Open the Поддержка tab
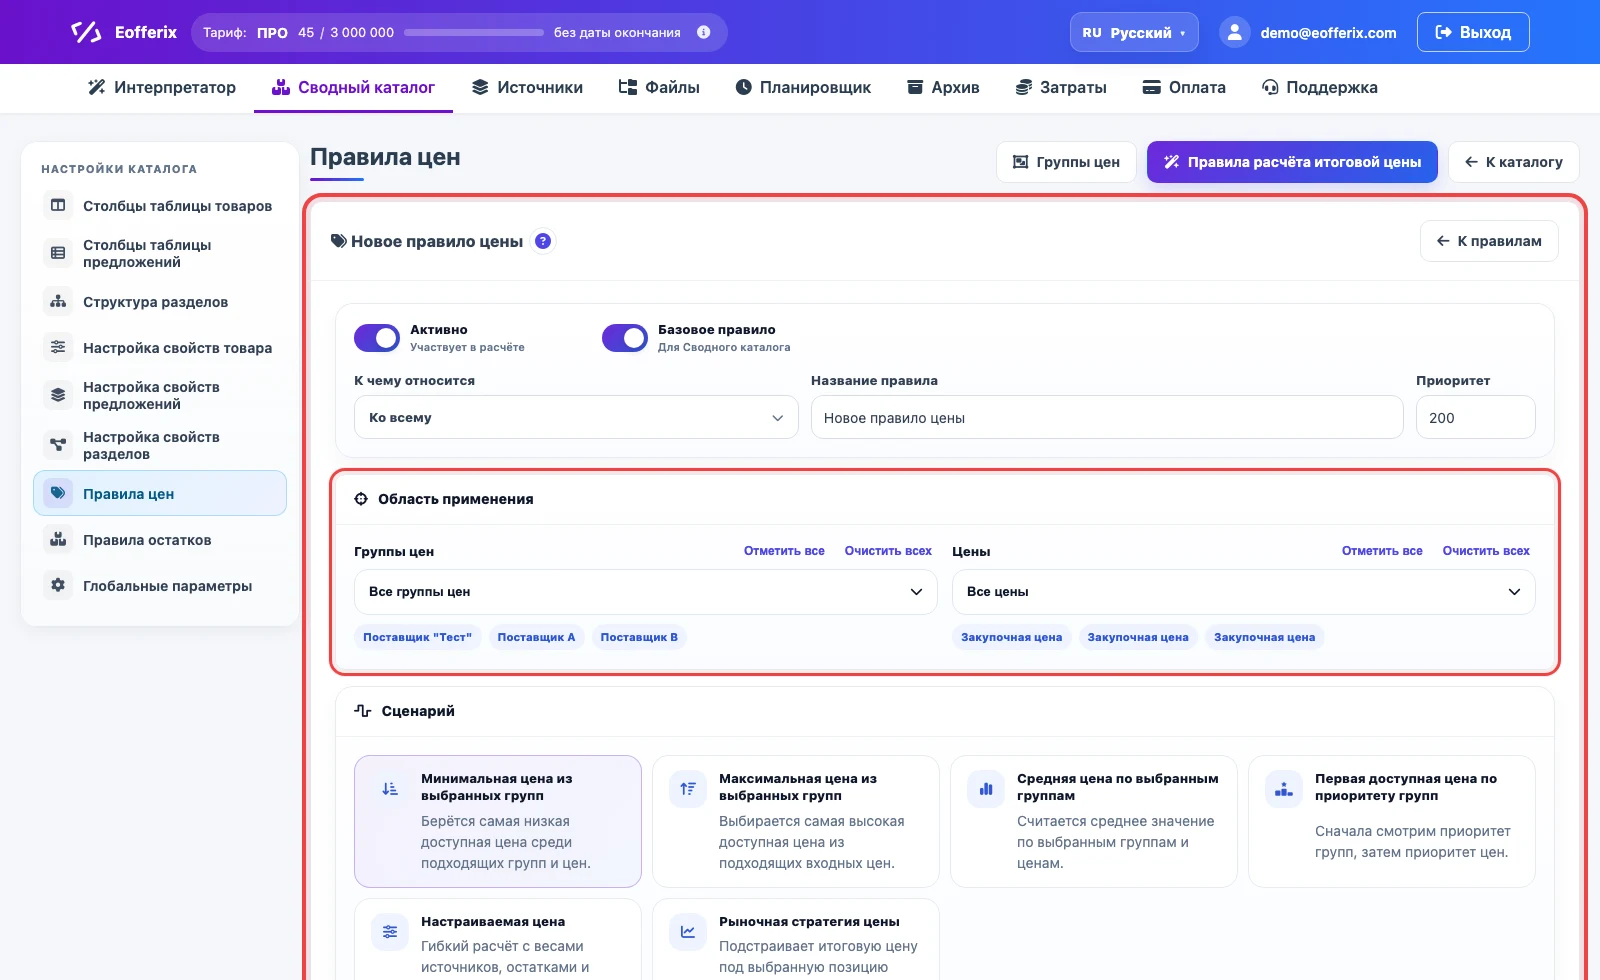Screen dimensions: 1600x980 [x=1320, y=87]
